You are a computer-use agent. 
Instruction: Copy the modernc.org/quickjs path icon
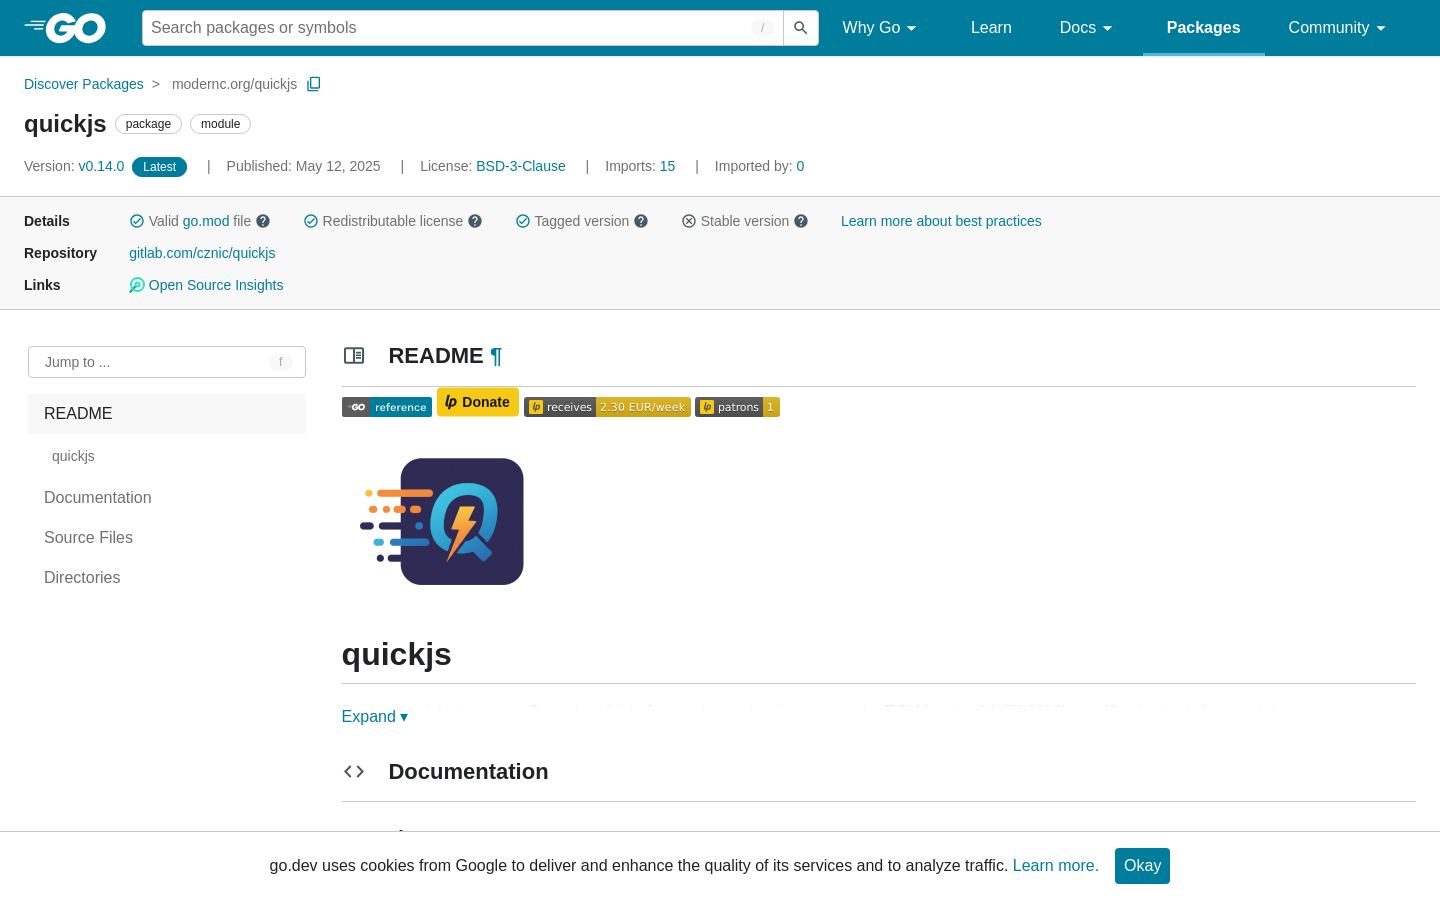click(x=314, y=84)
